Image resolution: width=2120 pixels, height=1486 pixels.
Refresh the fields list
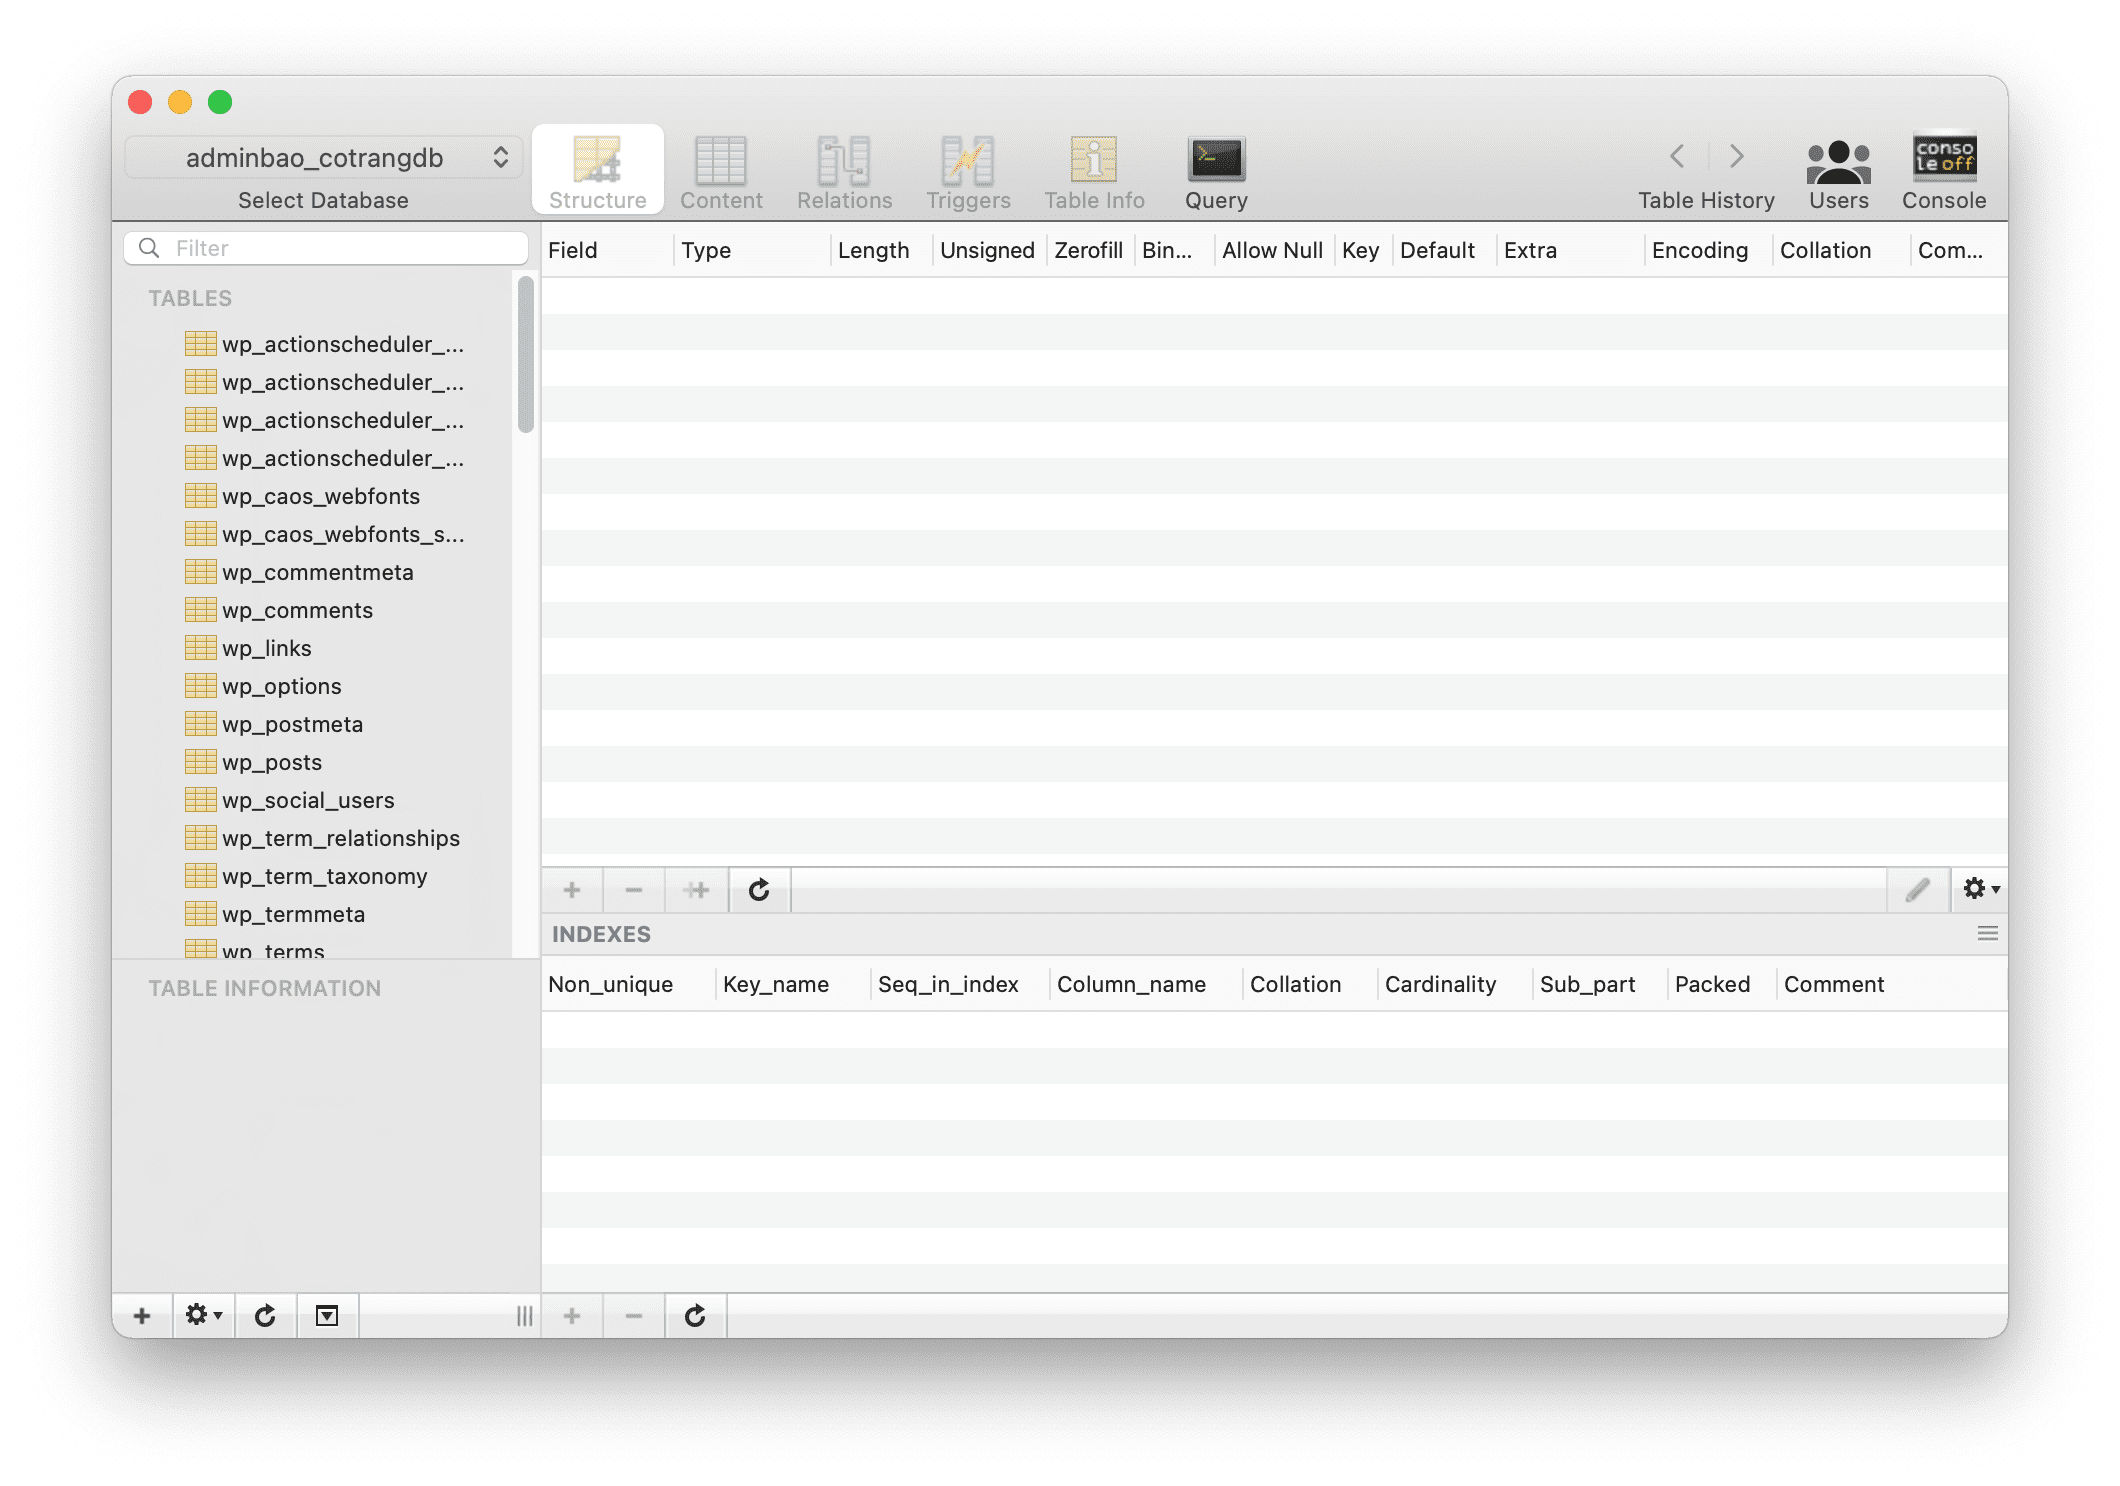(759, 890)
